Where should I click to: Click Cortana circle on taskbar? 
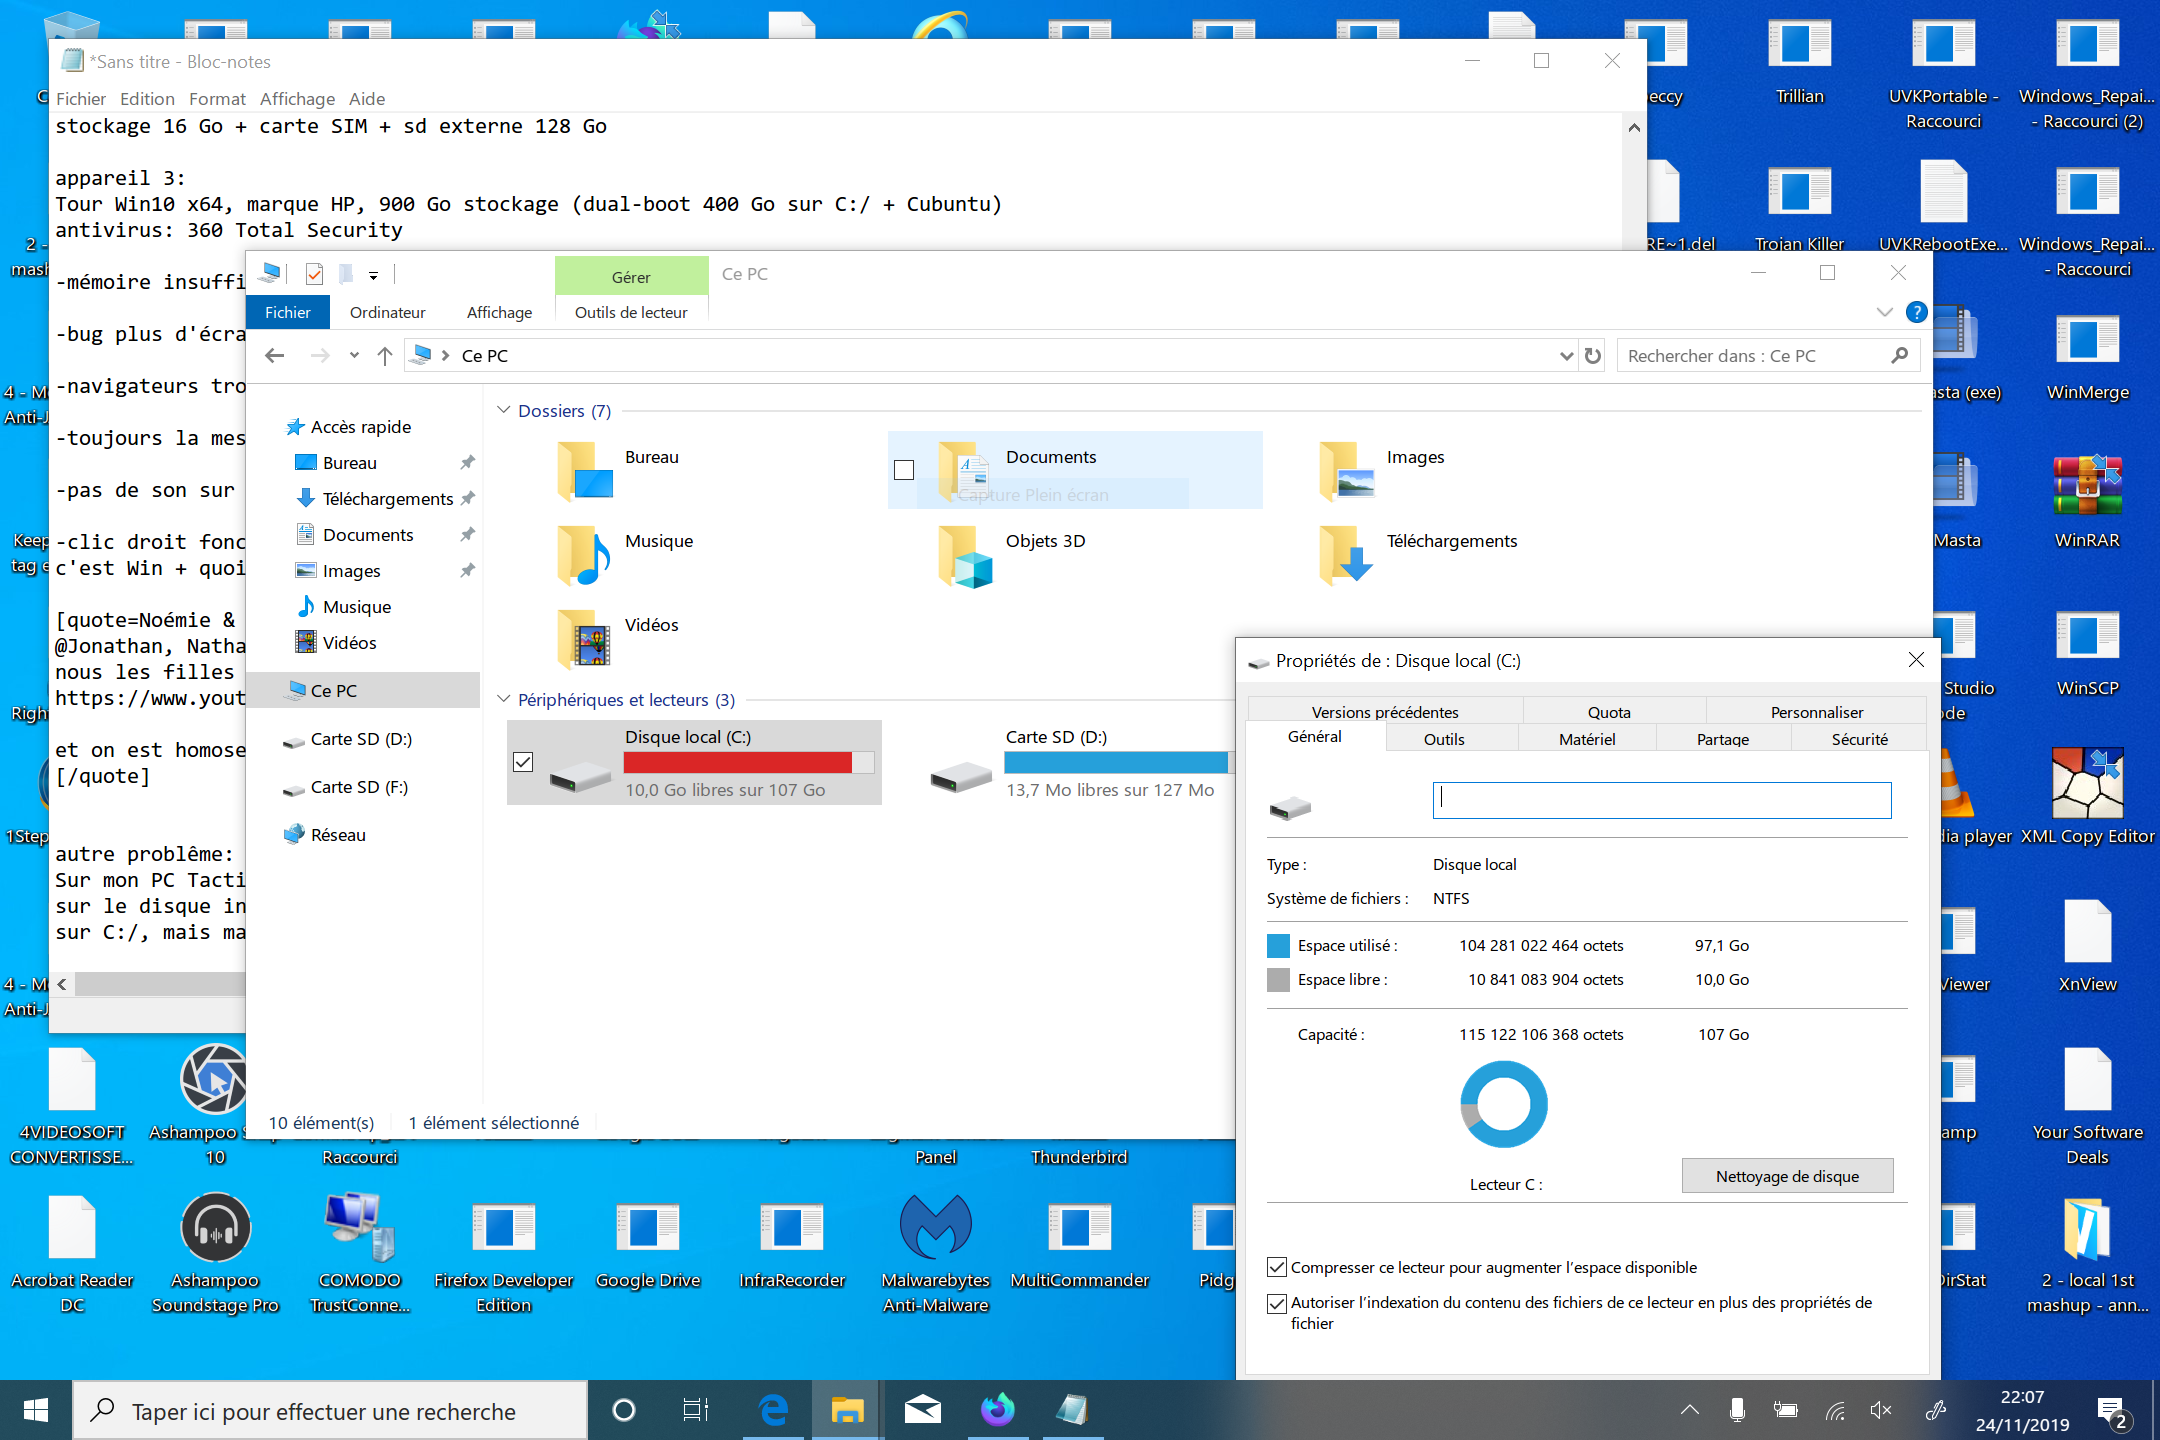(x=623, y=1410)
